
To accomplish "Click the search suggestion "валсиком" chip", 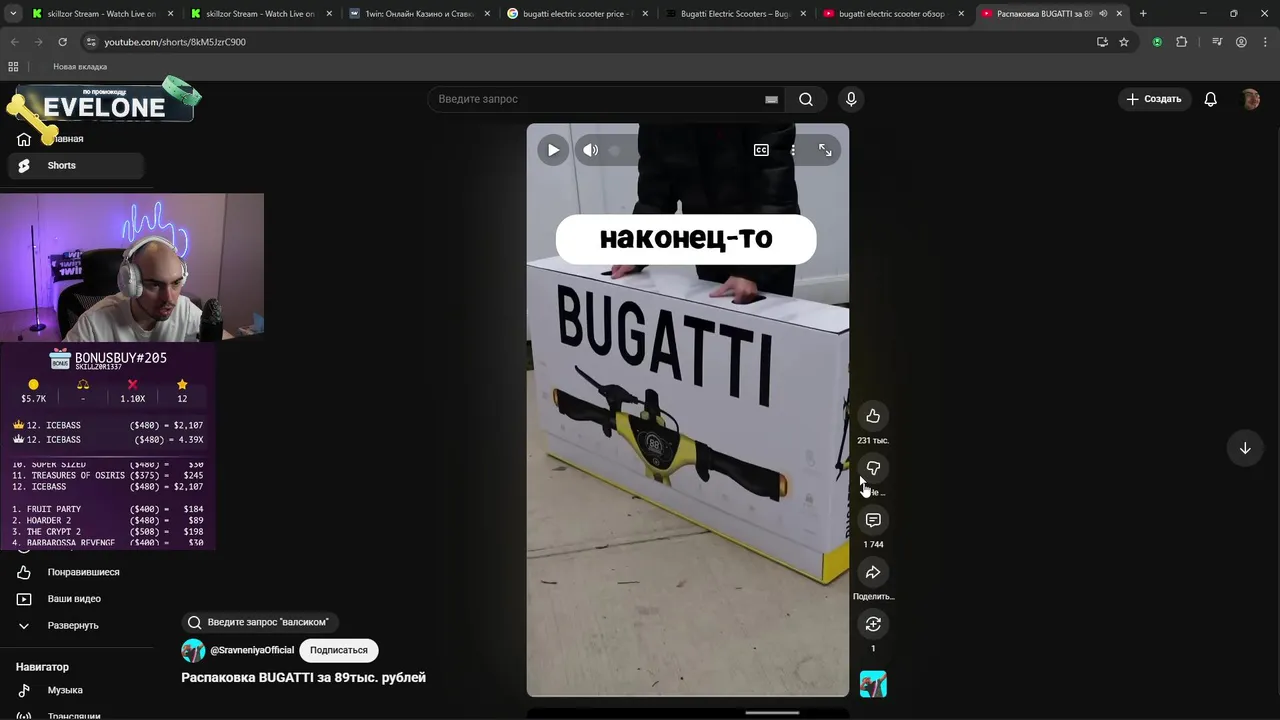I will pyautogui.click(x=258, y=622).
